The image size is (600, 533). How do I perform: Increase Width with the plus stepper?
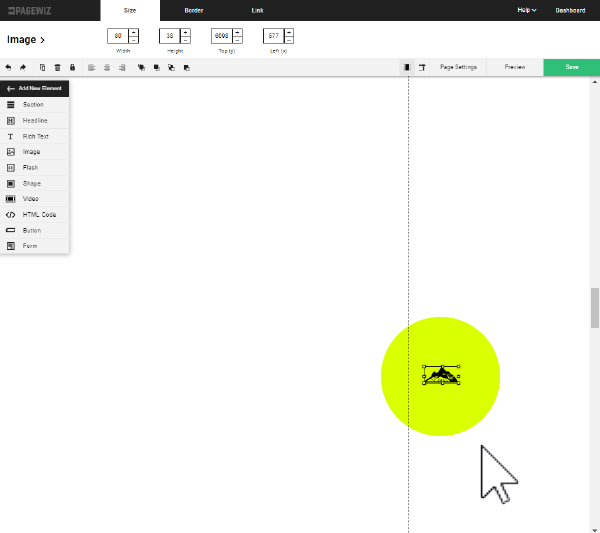[x=134, y=32]
